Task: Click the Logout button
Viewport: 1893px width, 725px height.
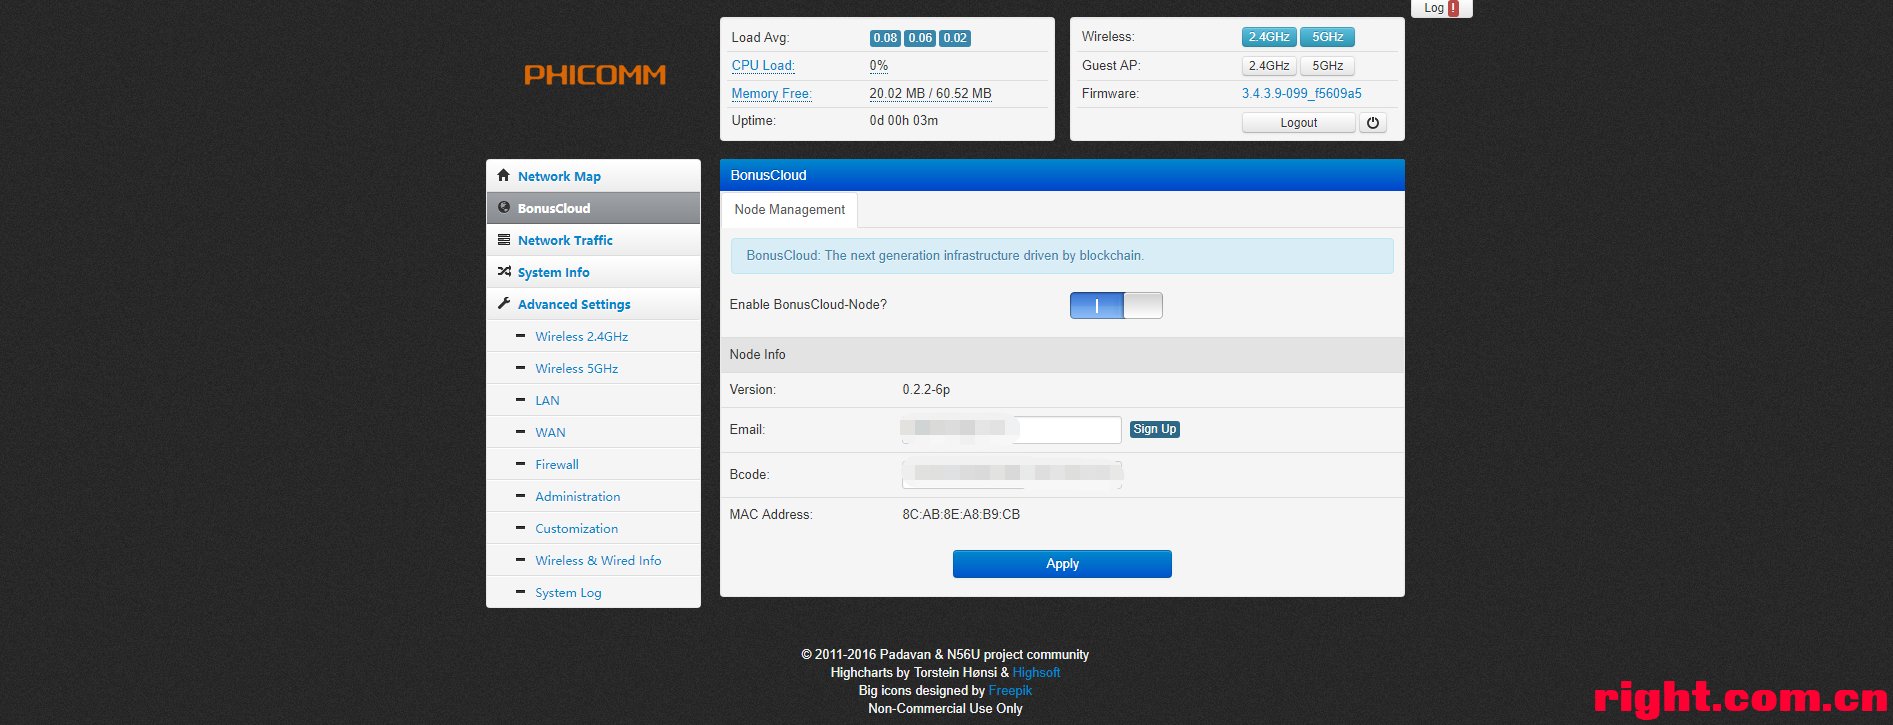Action: tap(1298, 123)
